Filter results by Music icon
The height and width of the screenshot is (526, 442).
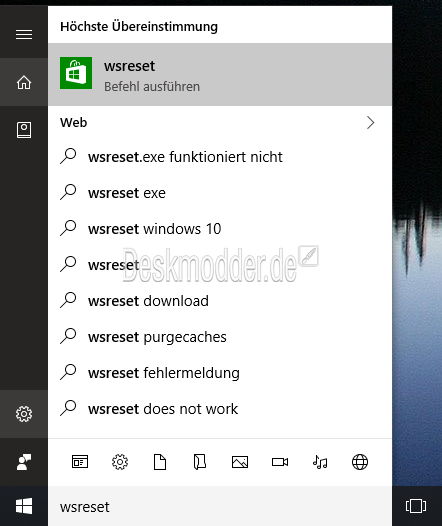pyautogui.click(x=320, y=462)
